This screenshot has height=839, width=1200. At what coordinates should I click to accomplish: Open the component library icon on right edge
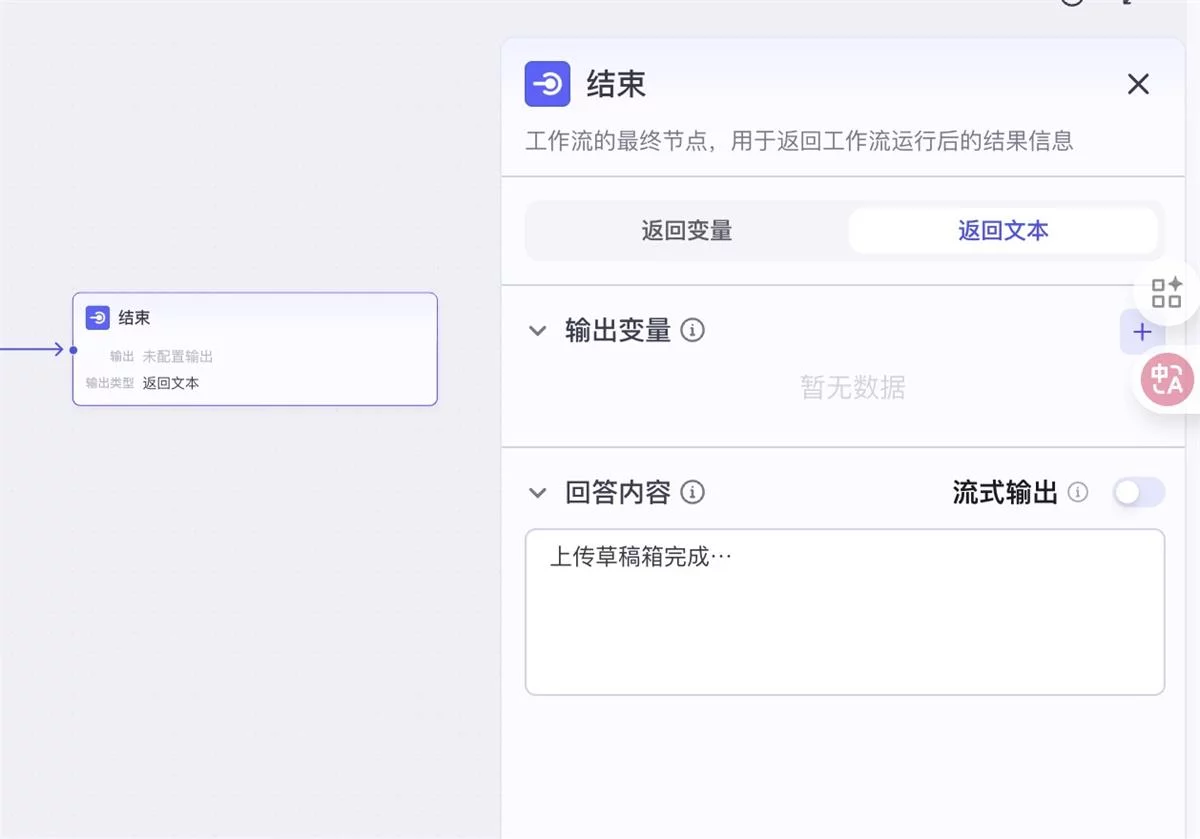(x=1166, y=293)
